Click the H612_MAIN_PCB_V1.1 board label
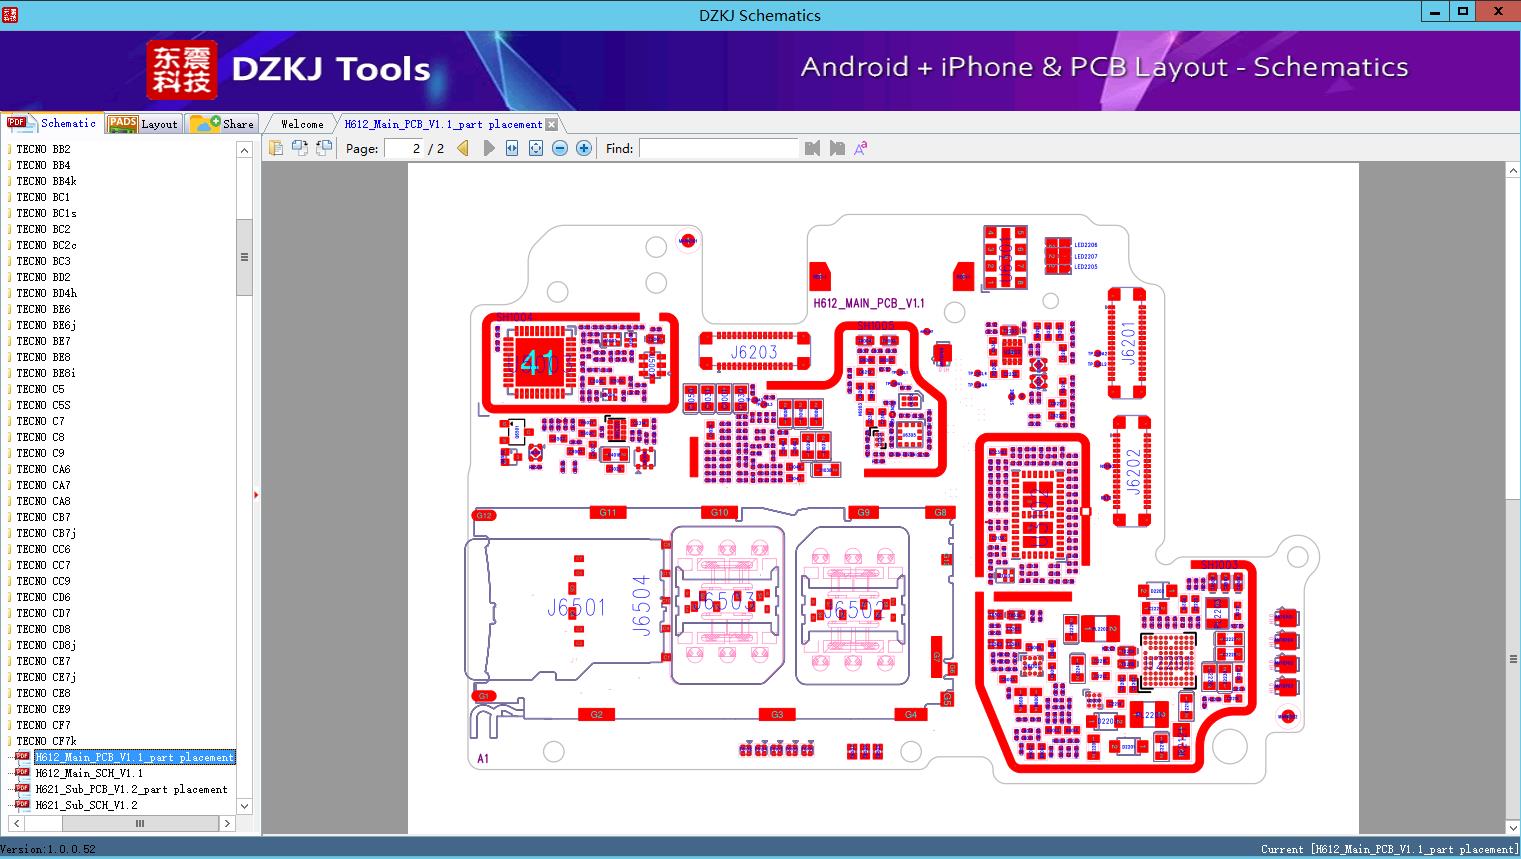 pos(869,303)
